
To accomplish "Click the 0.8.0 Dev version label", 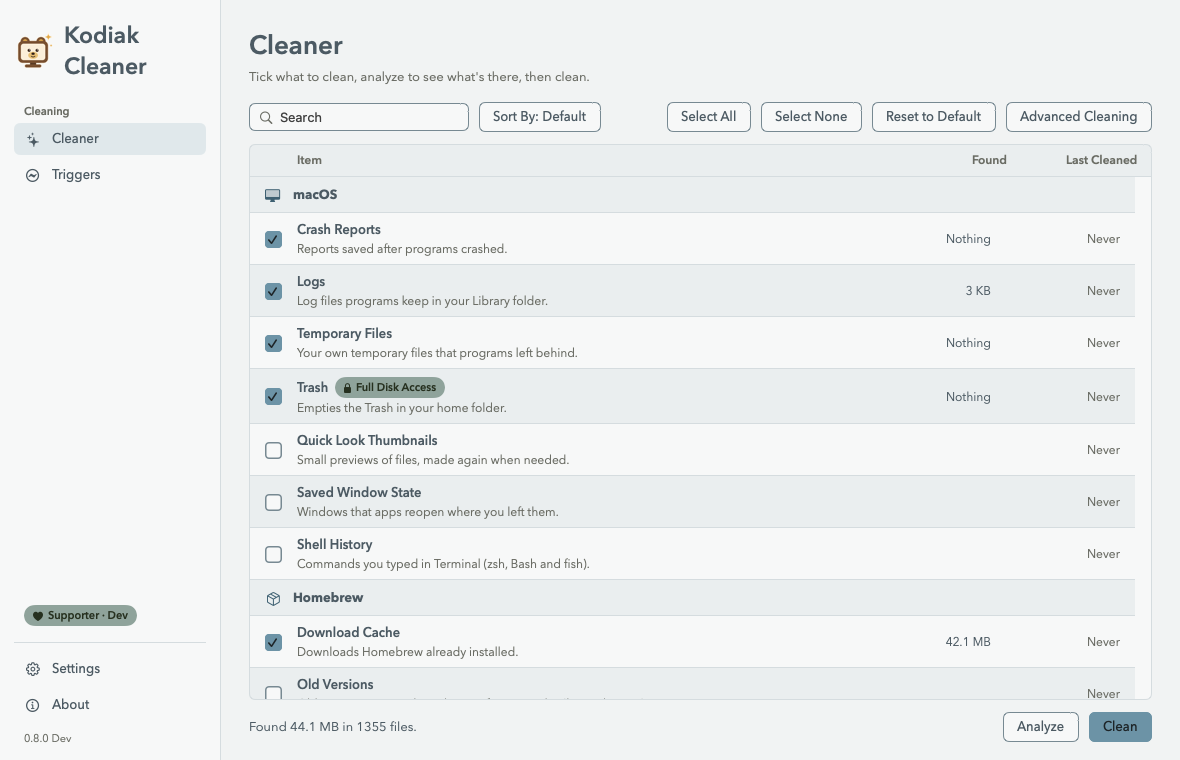I will click(x=47, y=739).
